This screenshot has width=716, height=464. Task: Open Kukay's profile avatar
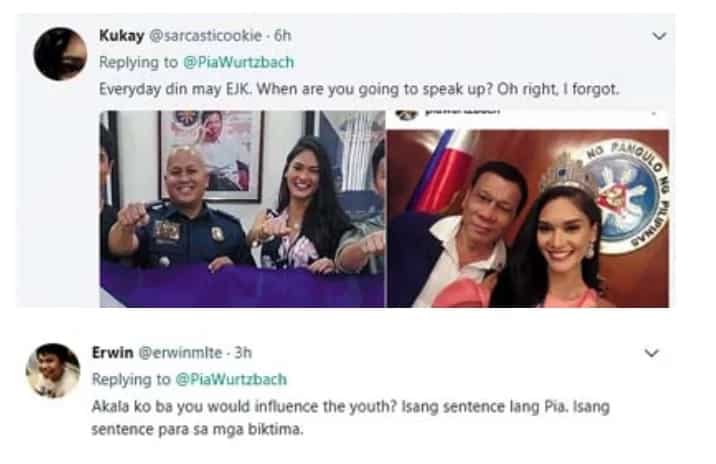[x=60, y=54]
